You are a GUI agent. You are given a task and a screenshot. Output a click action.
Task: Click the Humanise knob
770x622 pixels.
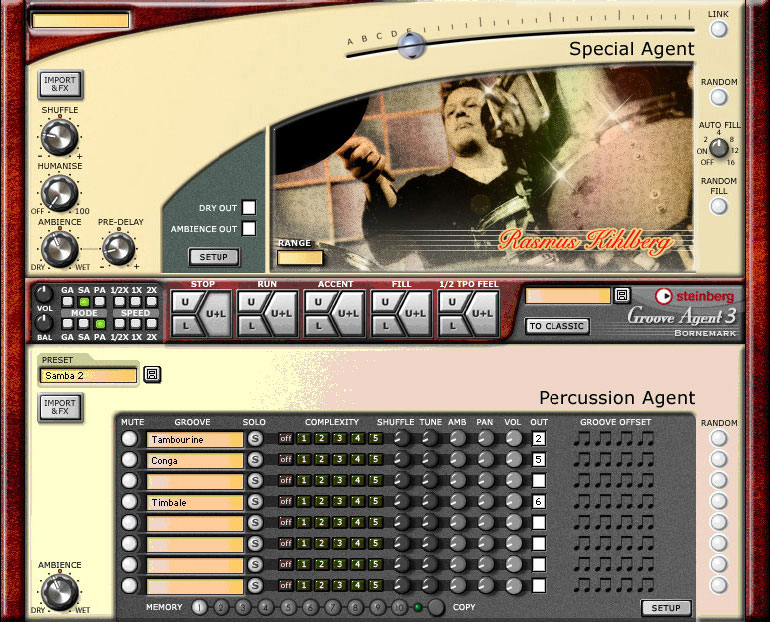[x=59, y=193]
